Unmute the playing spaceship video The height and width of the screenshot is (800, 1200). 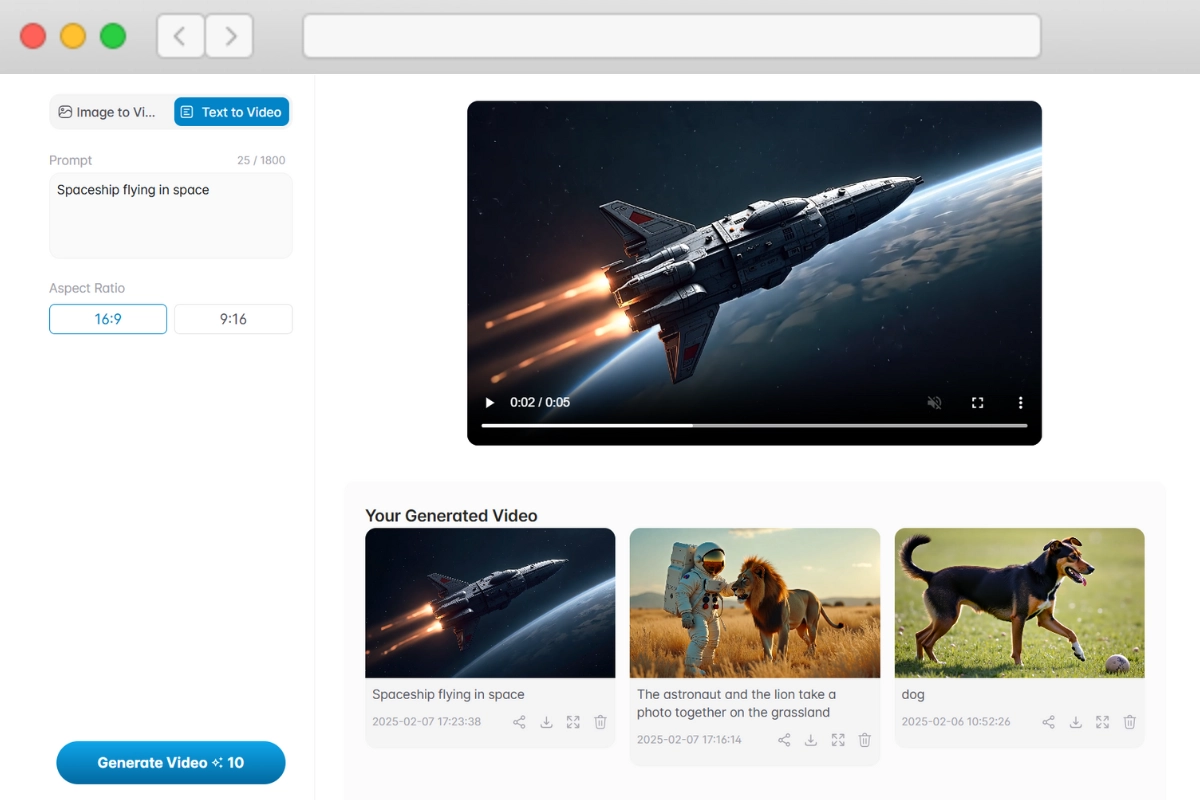(x=934, y=402)
